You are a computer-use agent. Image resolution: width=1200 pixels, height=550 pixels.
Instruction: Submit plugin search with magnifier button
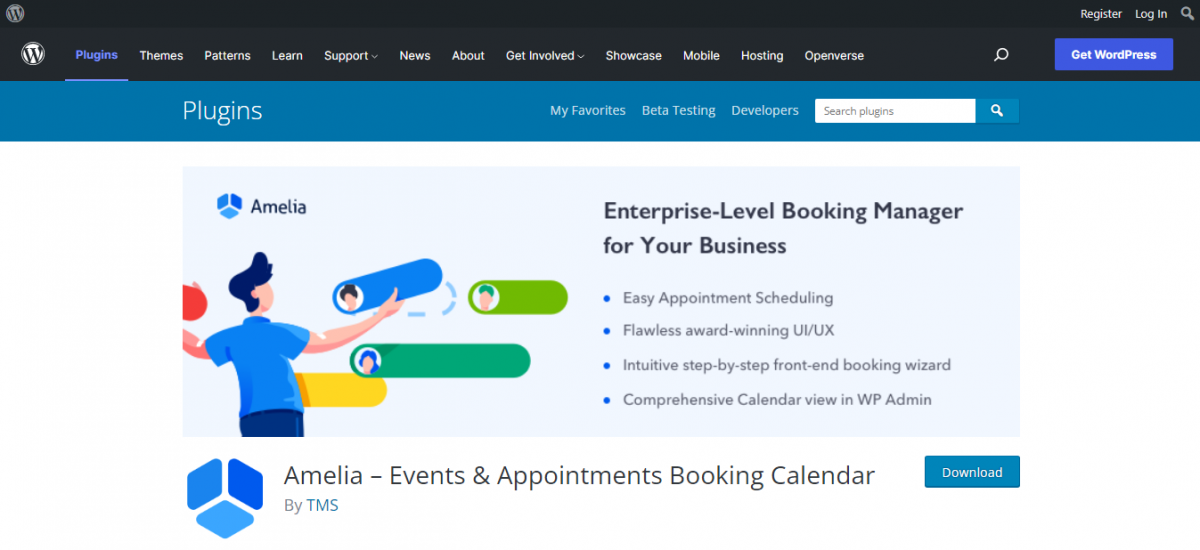tap(997, 111)
